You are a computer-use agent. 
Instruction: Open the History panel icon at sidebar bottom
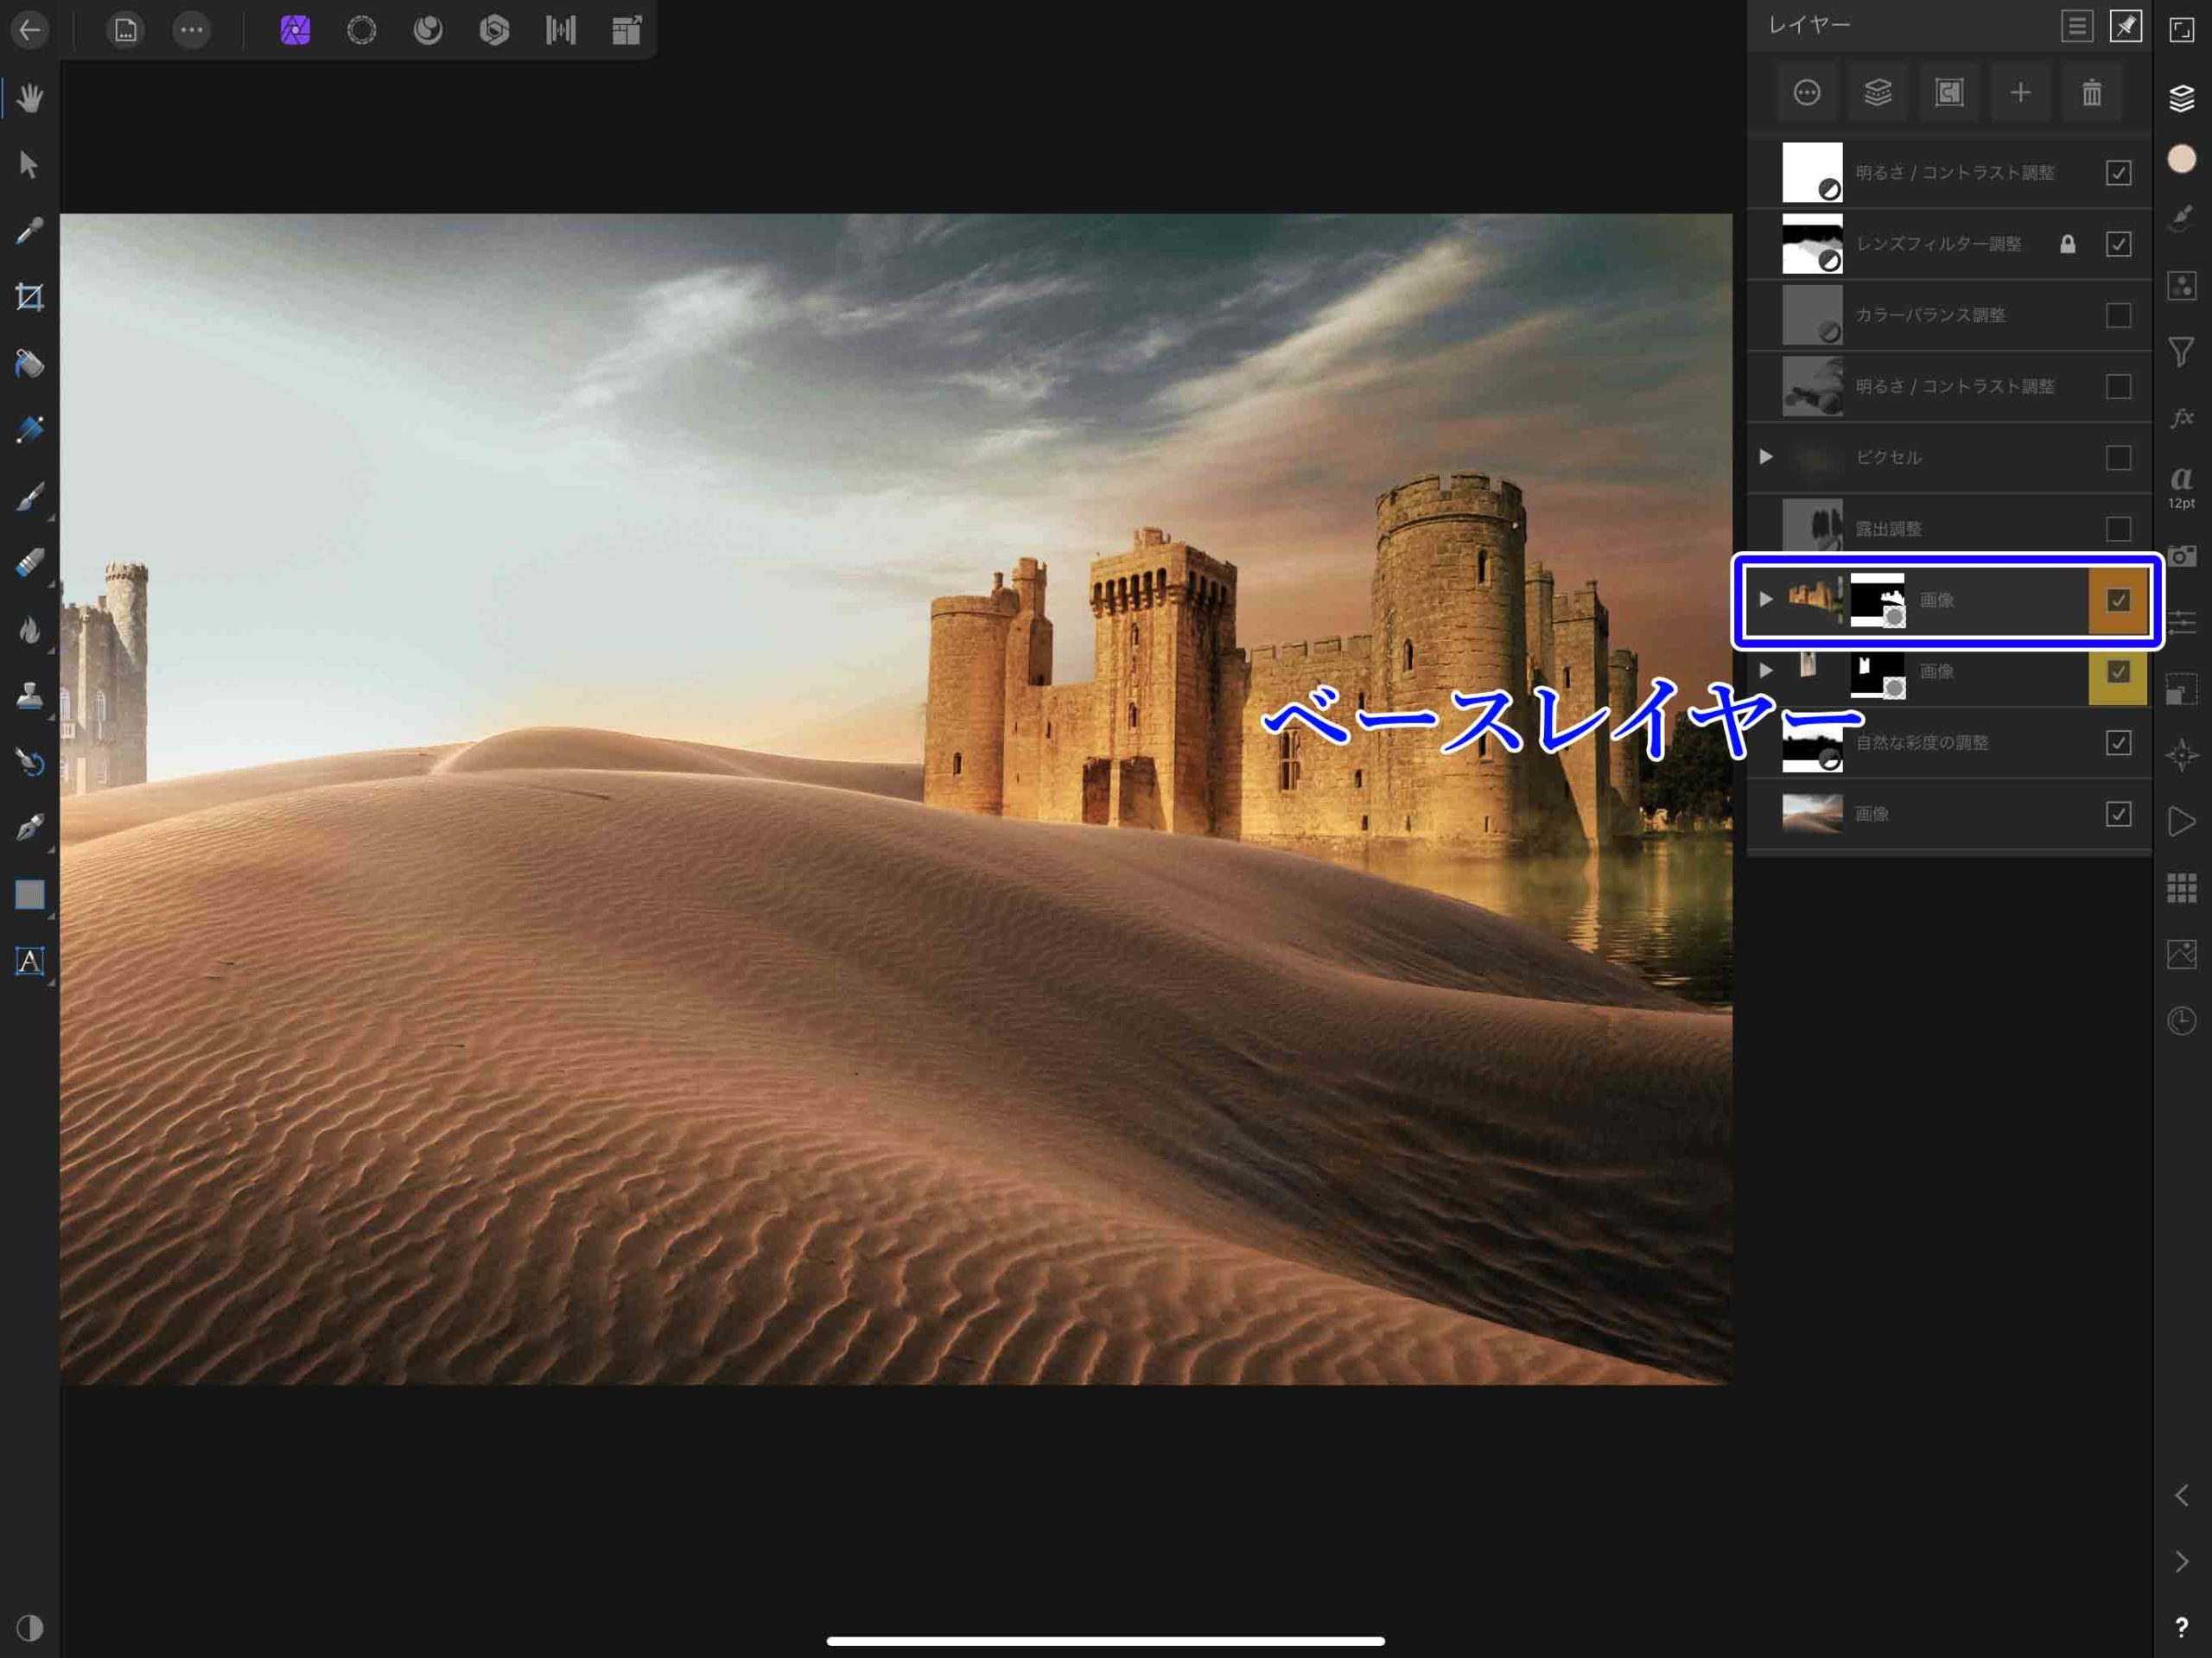tap(2183, 1022)
